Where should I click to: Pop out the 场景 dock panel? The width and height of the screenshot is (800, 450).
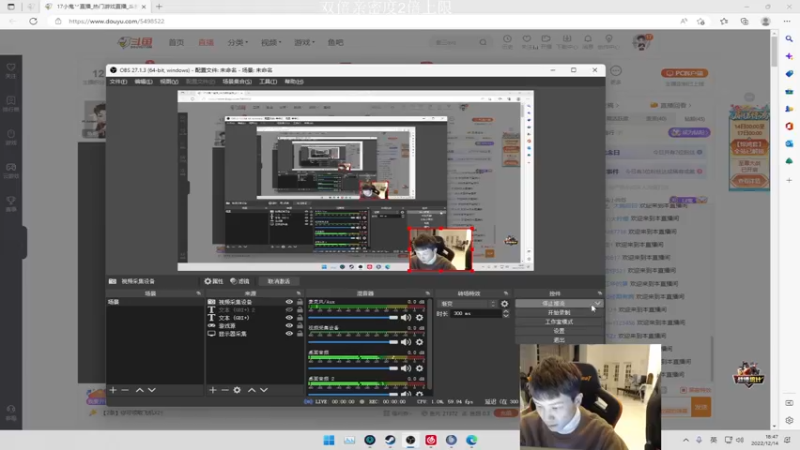point(198,293)
